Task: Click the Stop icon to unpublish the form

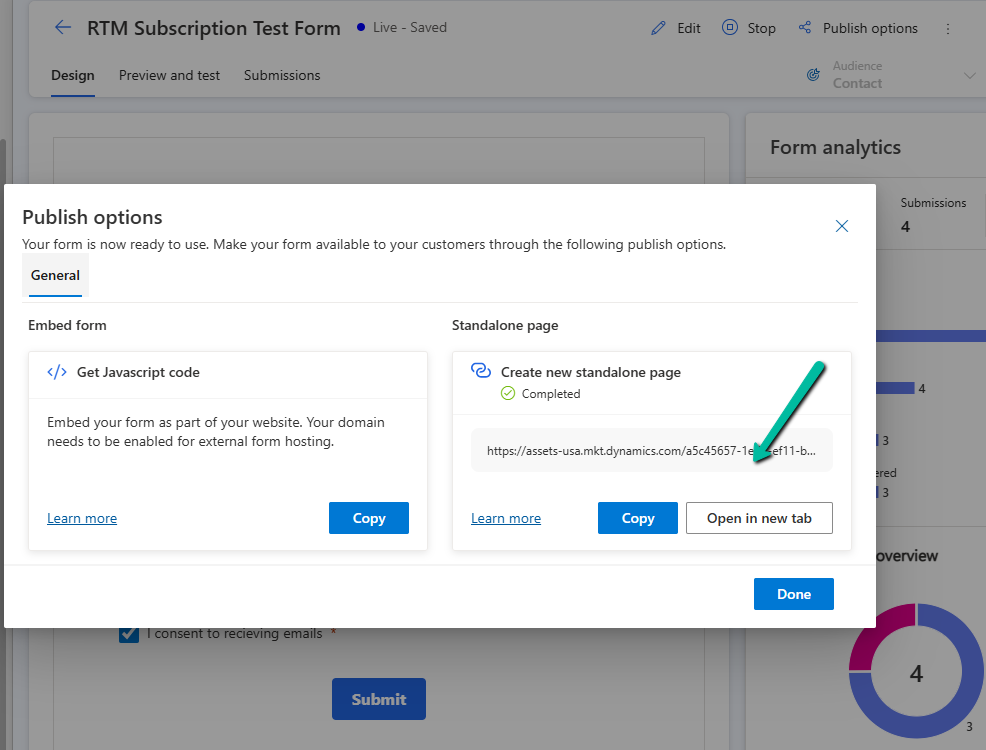Action: click(733, 27)
